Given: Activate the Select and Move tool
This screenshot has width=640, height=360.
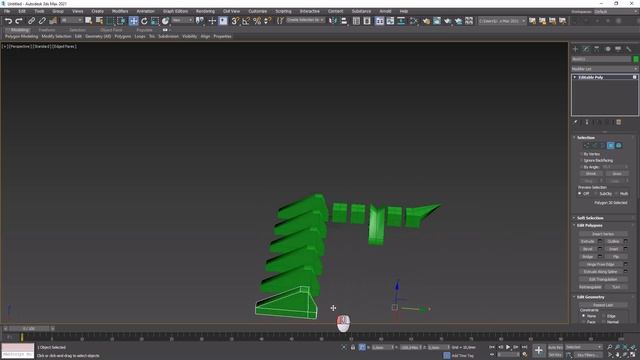Looking at the screenshot, I should coord(133,20).
